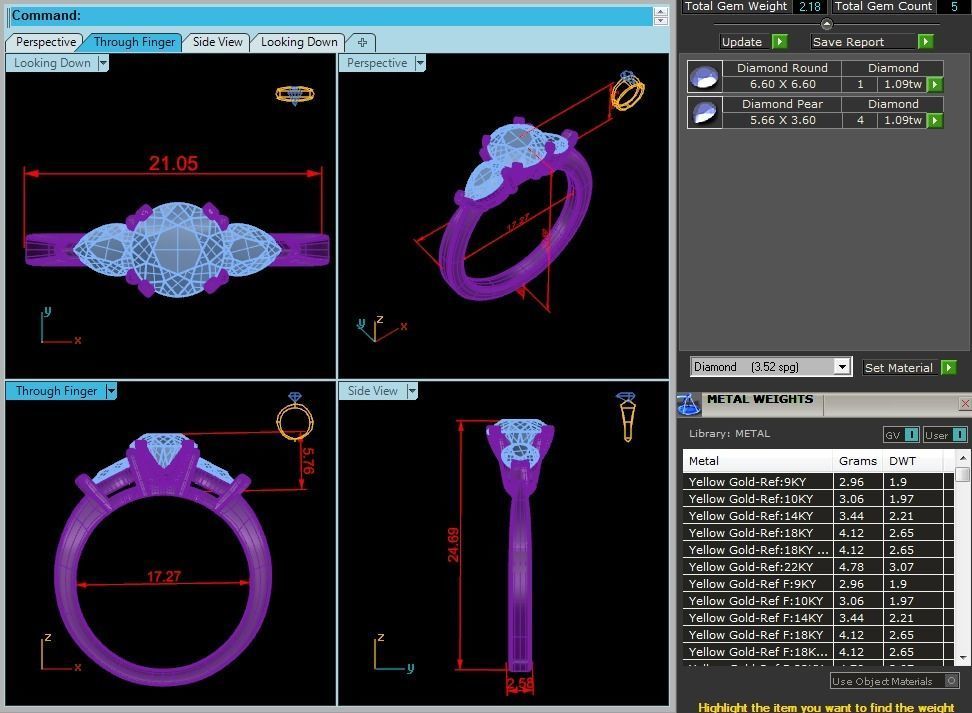Image resolution: width=972 pixels, height=713 pixels.
Task: Click ring orientation icon in Side View viewport
Action: 626,417
